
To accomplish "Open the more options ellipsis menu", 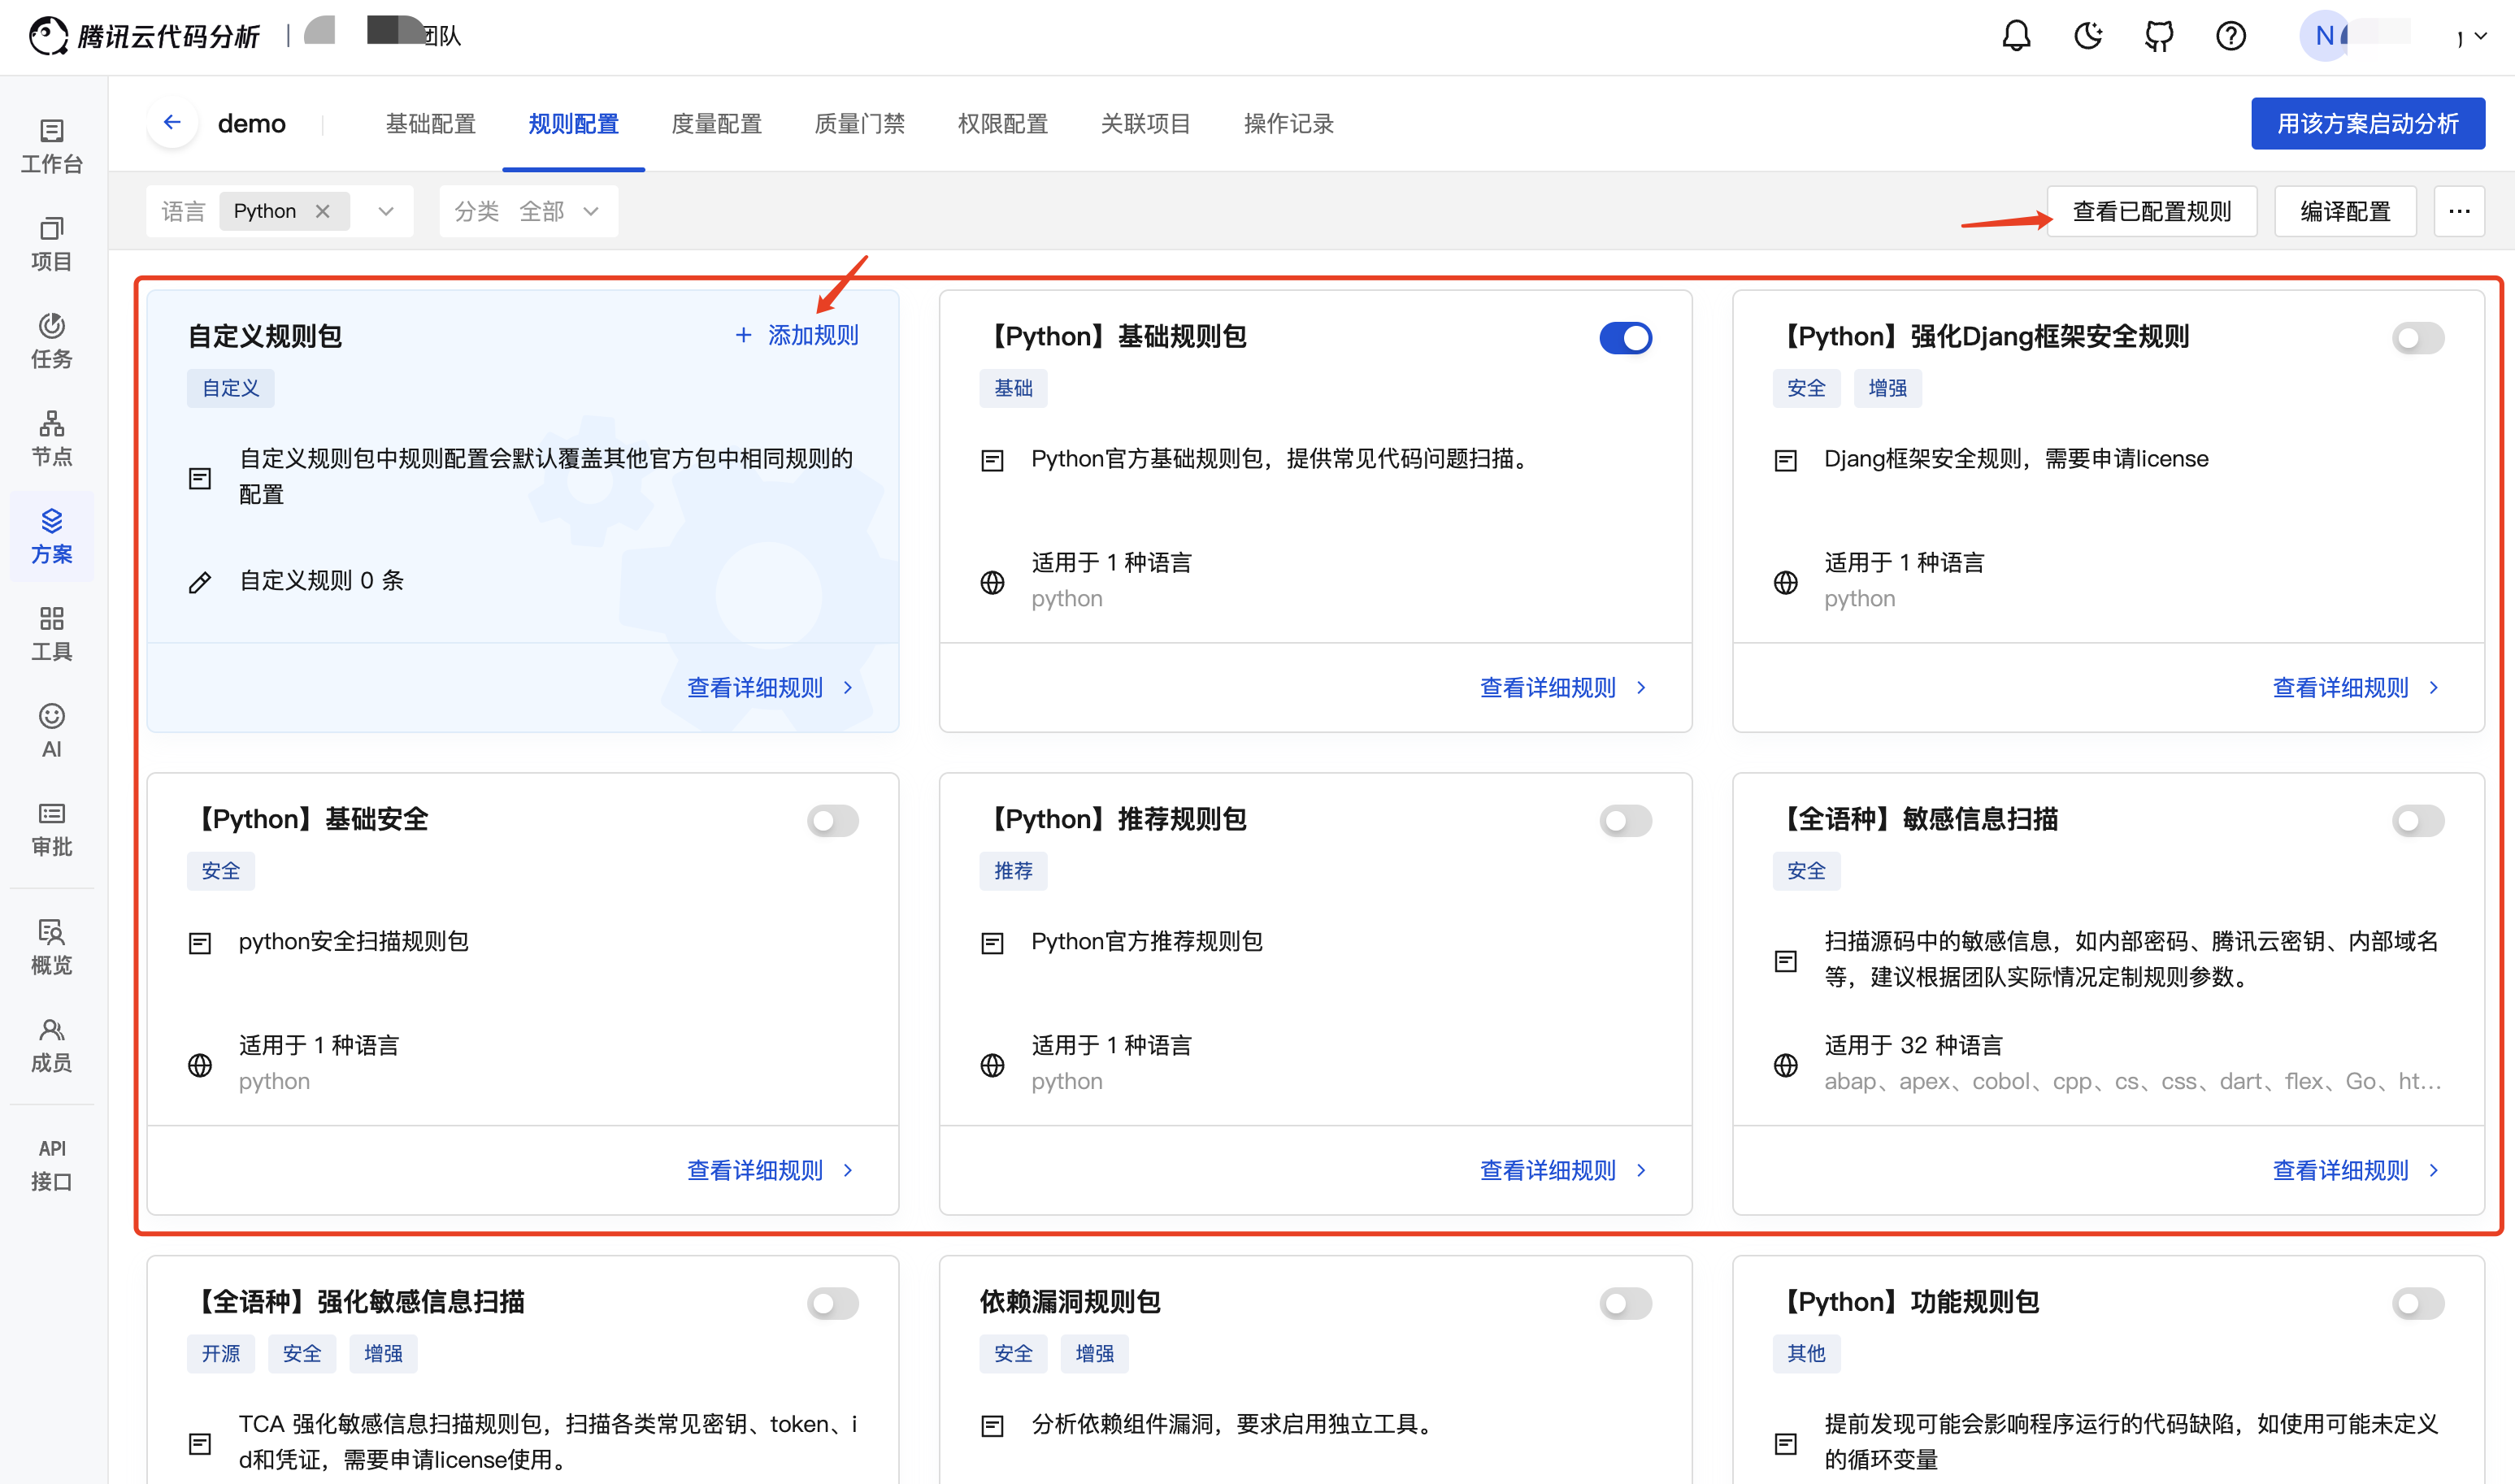I will 2459,211.
